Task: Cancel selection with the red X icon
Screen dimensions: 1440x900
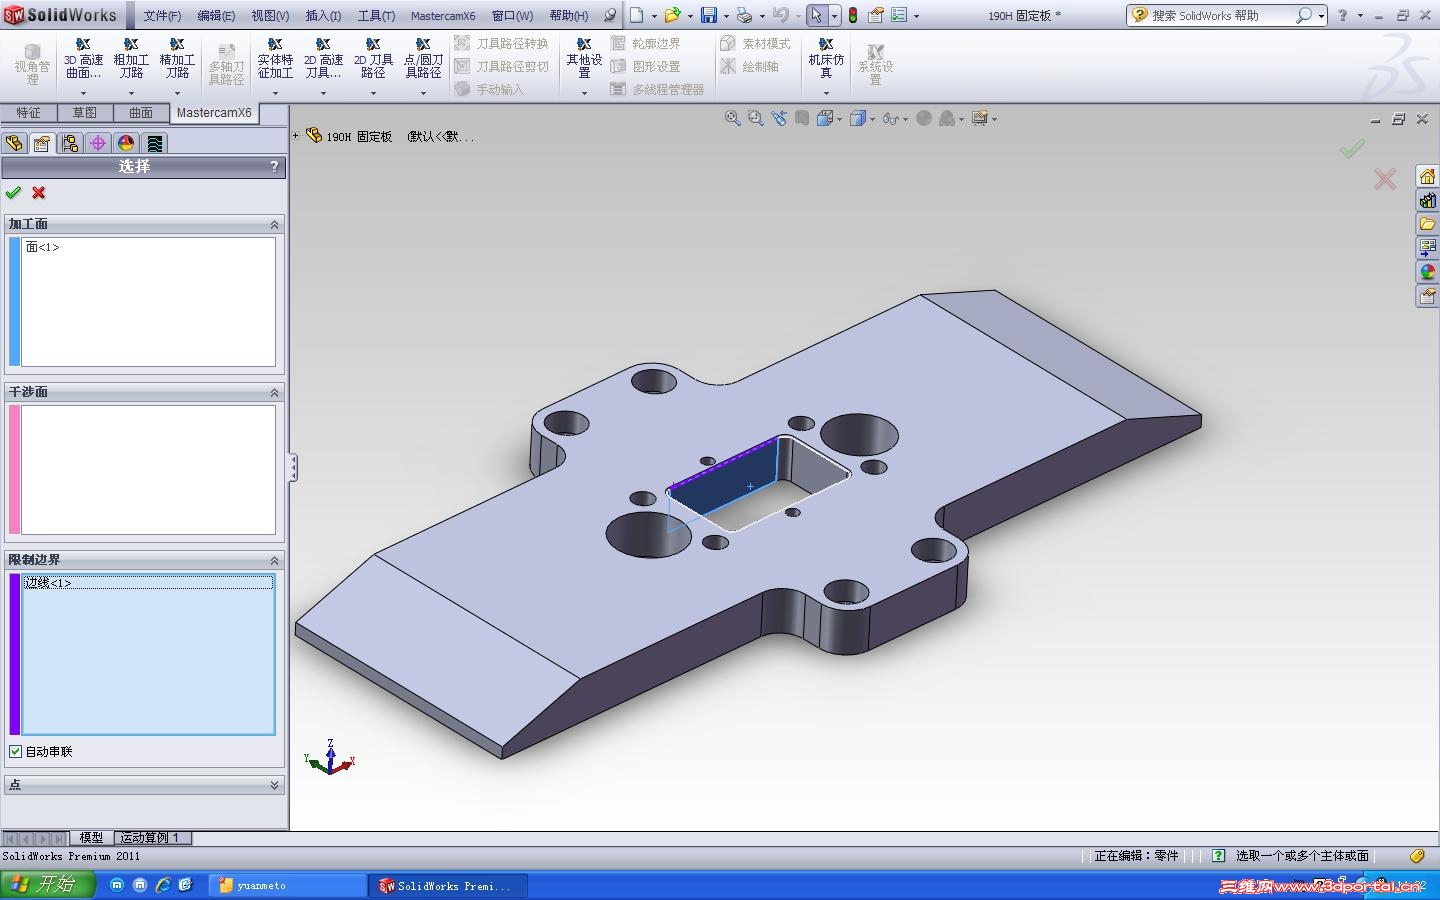Action: [39, 193]
